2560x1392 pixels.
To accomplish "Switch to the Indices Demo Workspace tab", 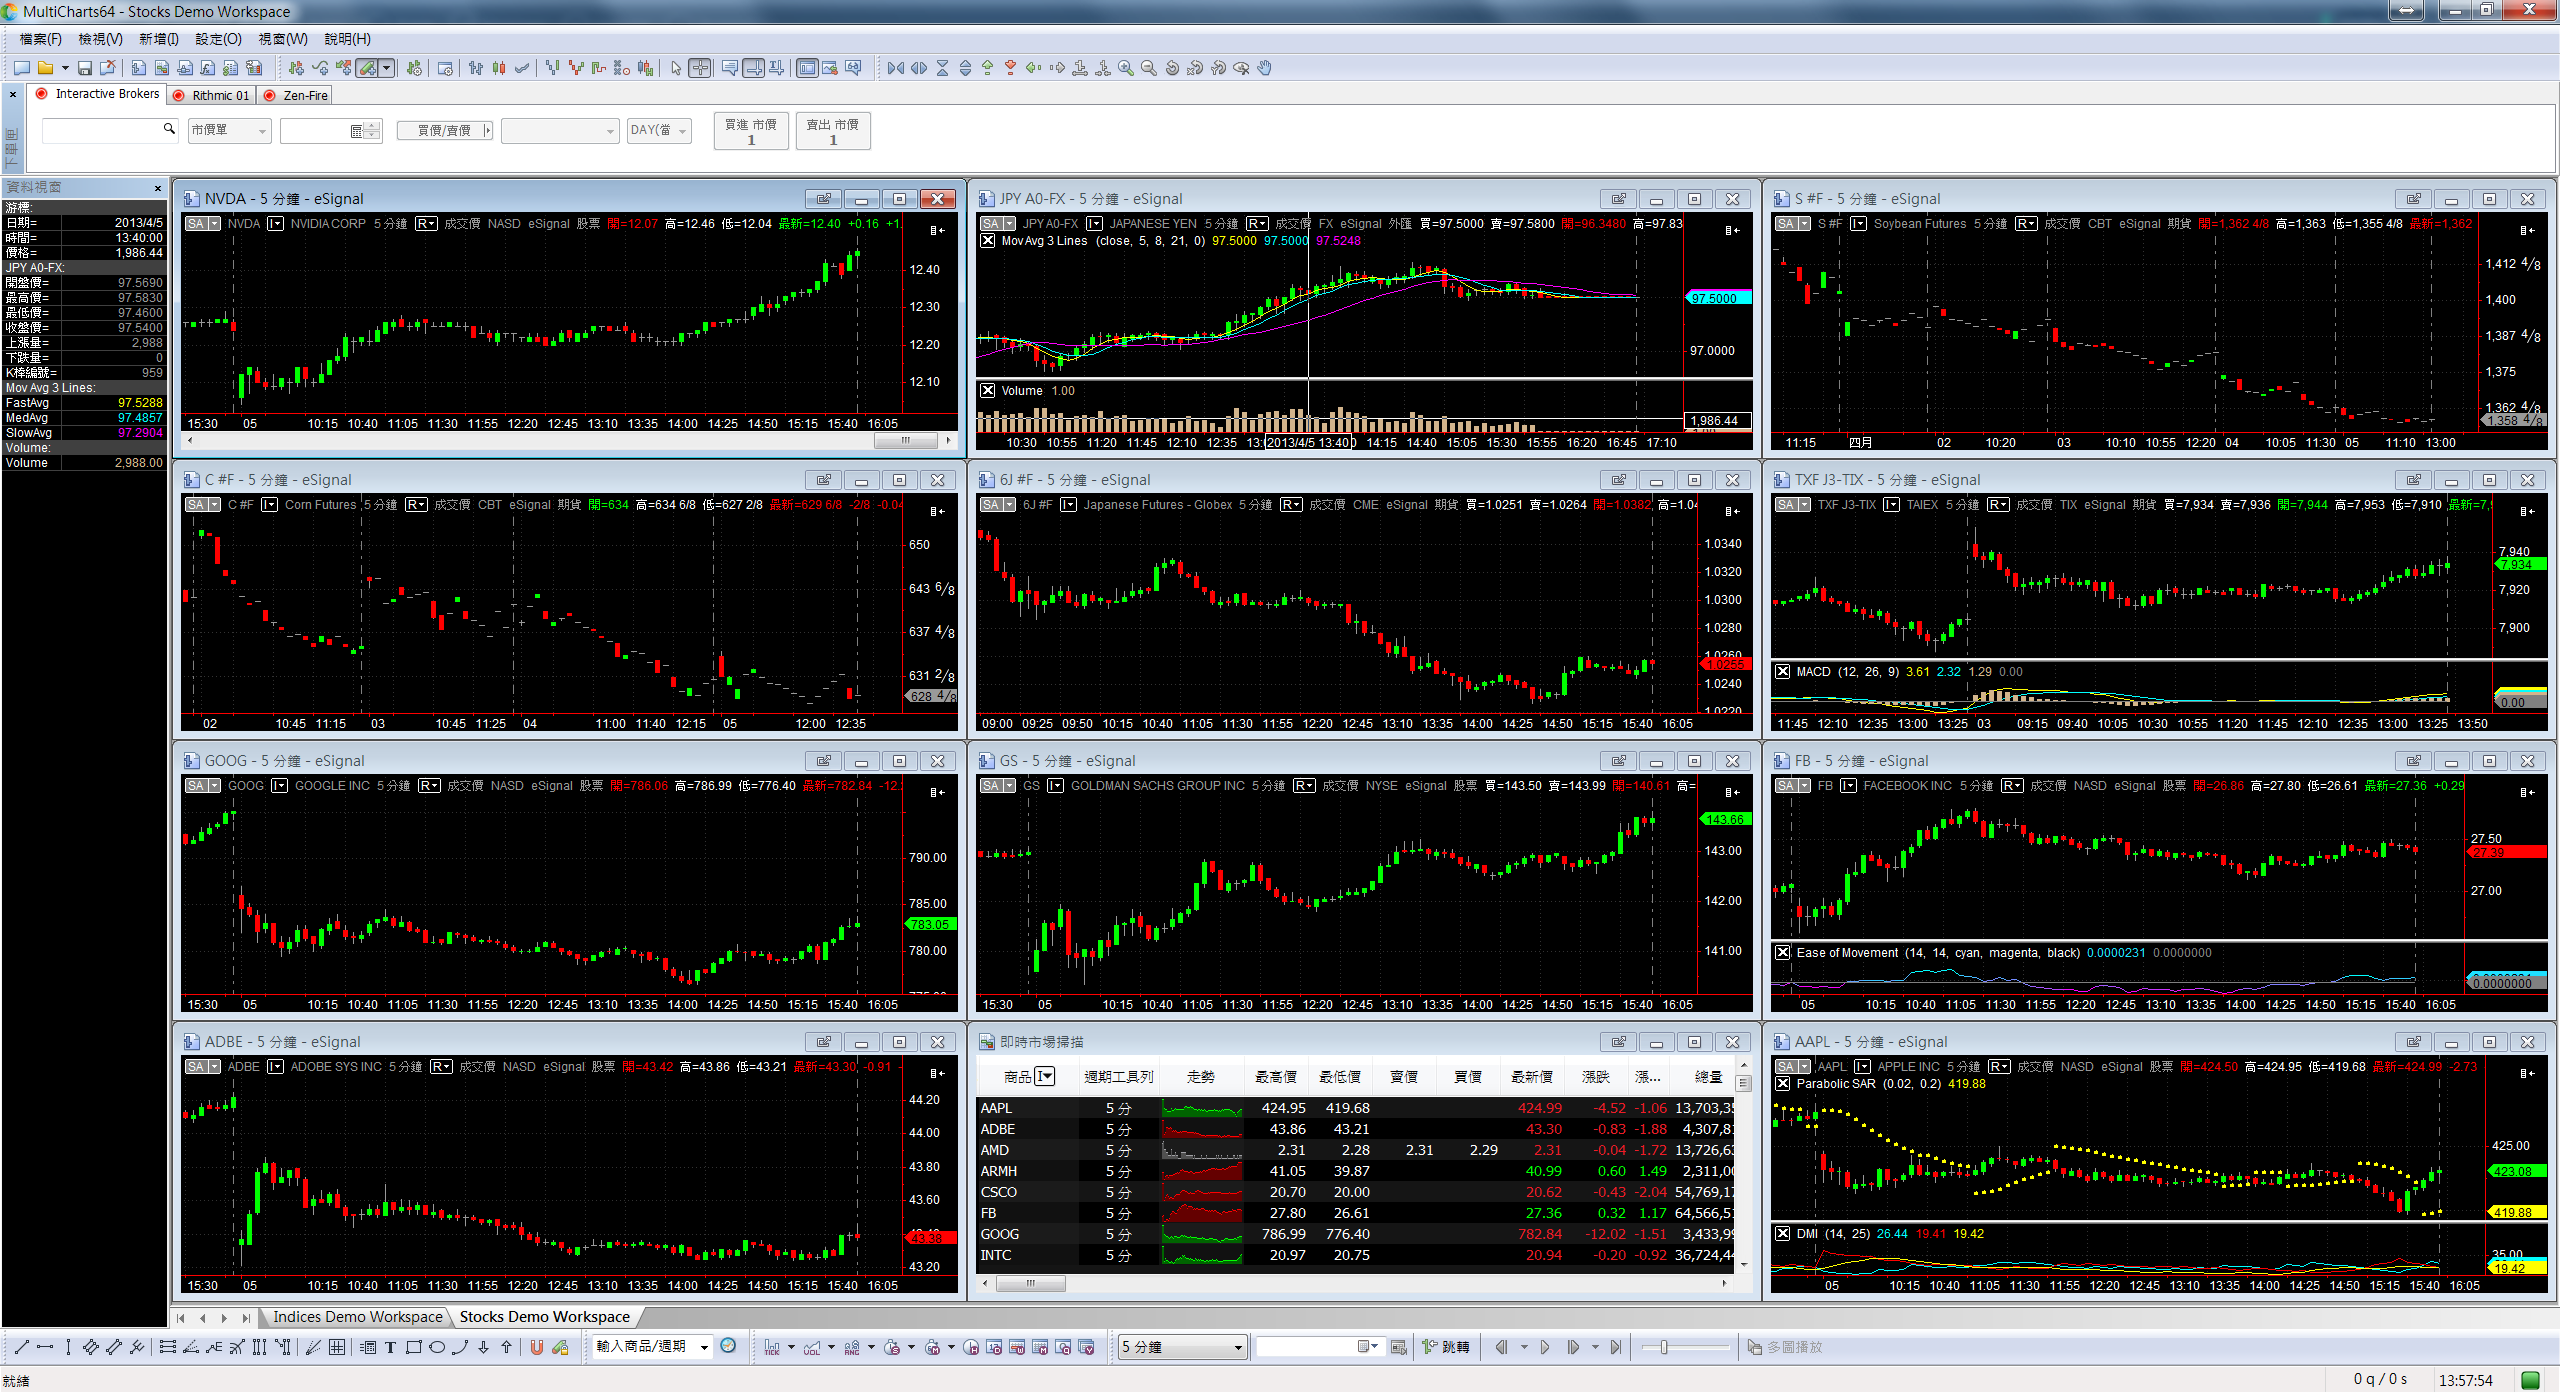I will (x=357, y=1317).
